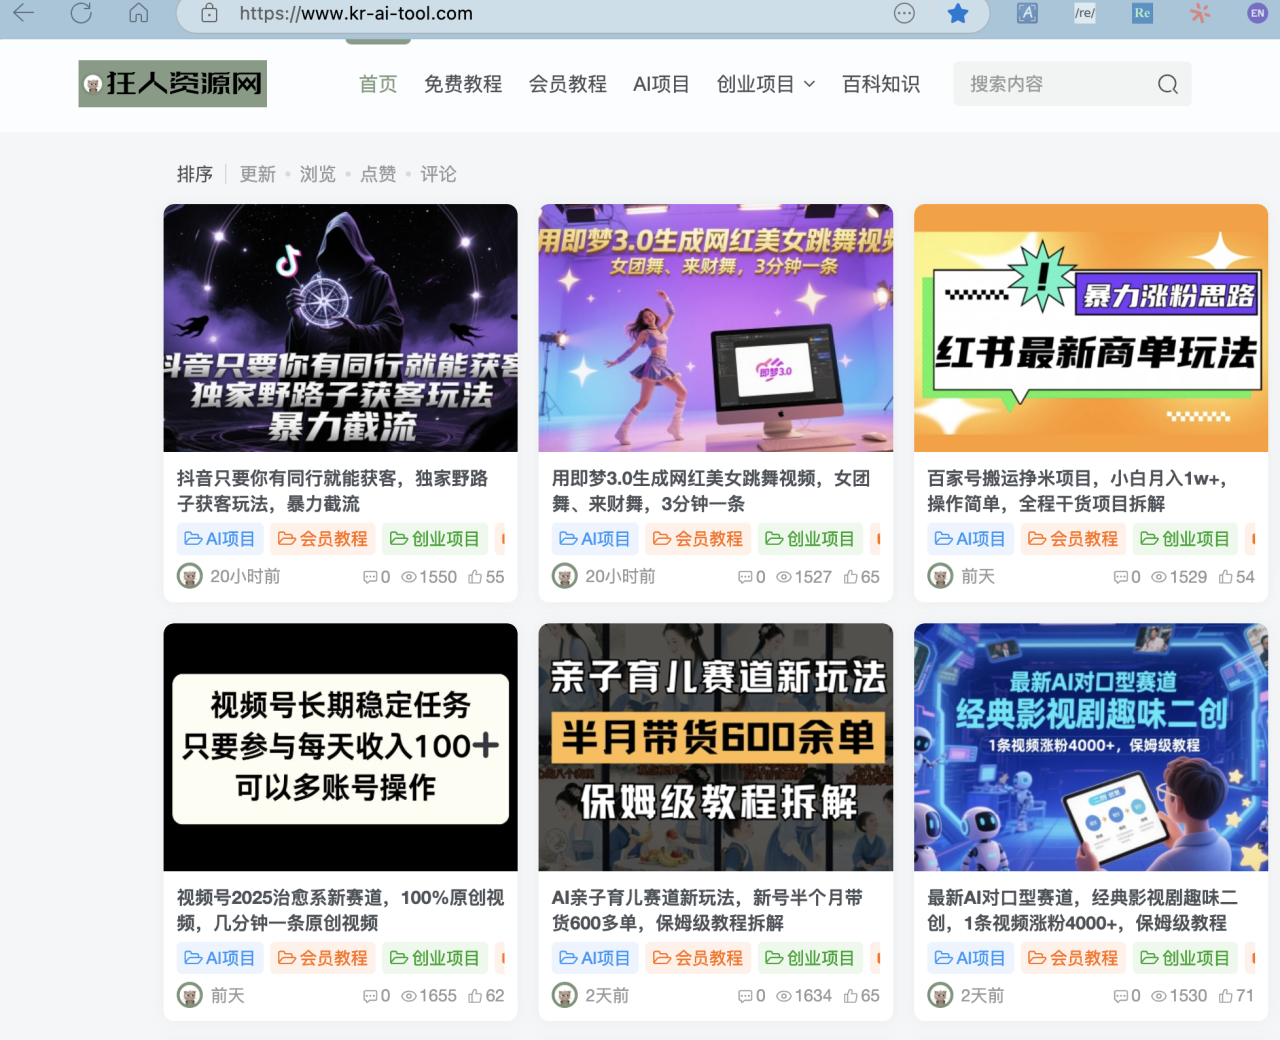Image resolution: width=1280 pixels, height=1040 pixels.
Task: Click 会员教程 tag on AI亲子育儿 post
Action: (698, 958)
